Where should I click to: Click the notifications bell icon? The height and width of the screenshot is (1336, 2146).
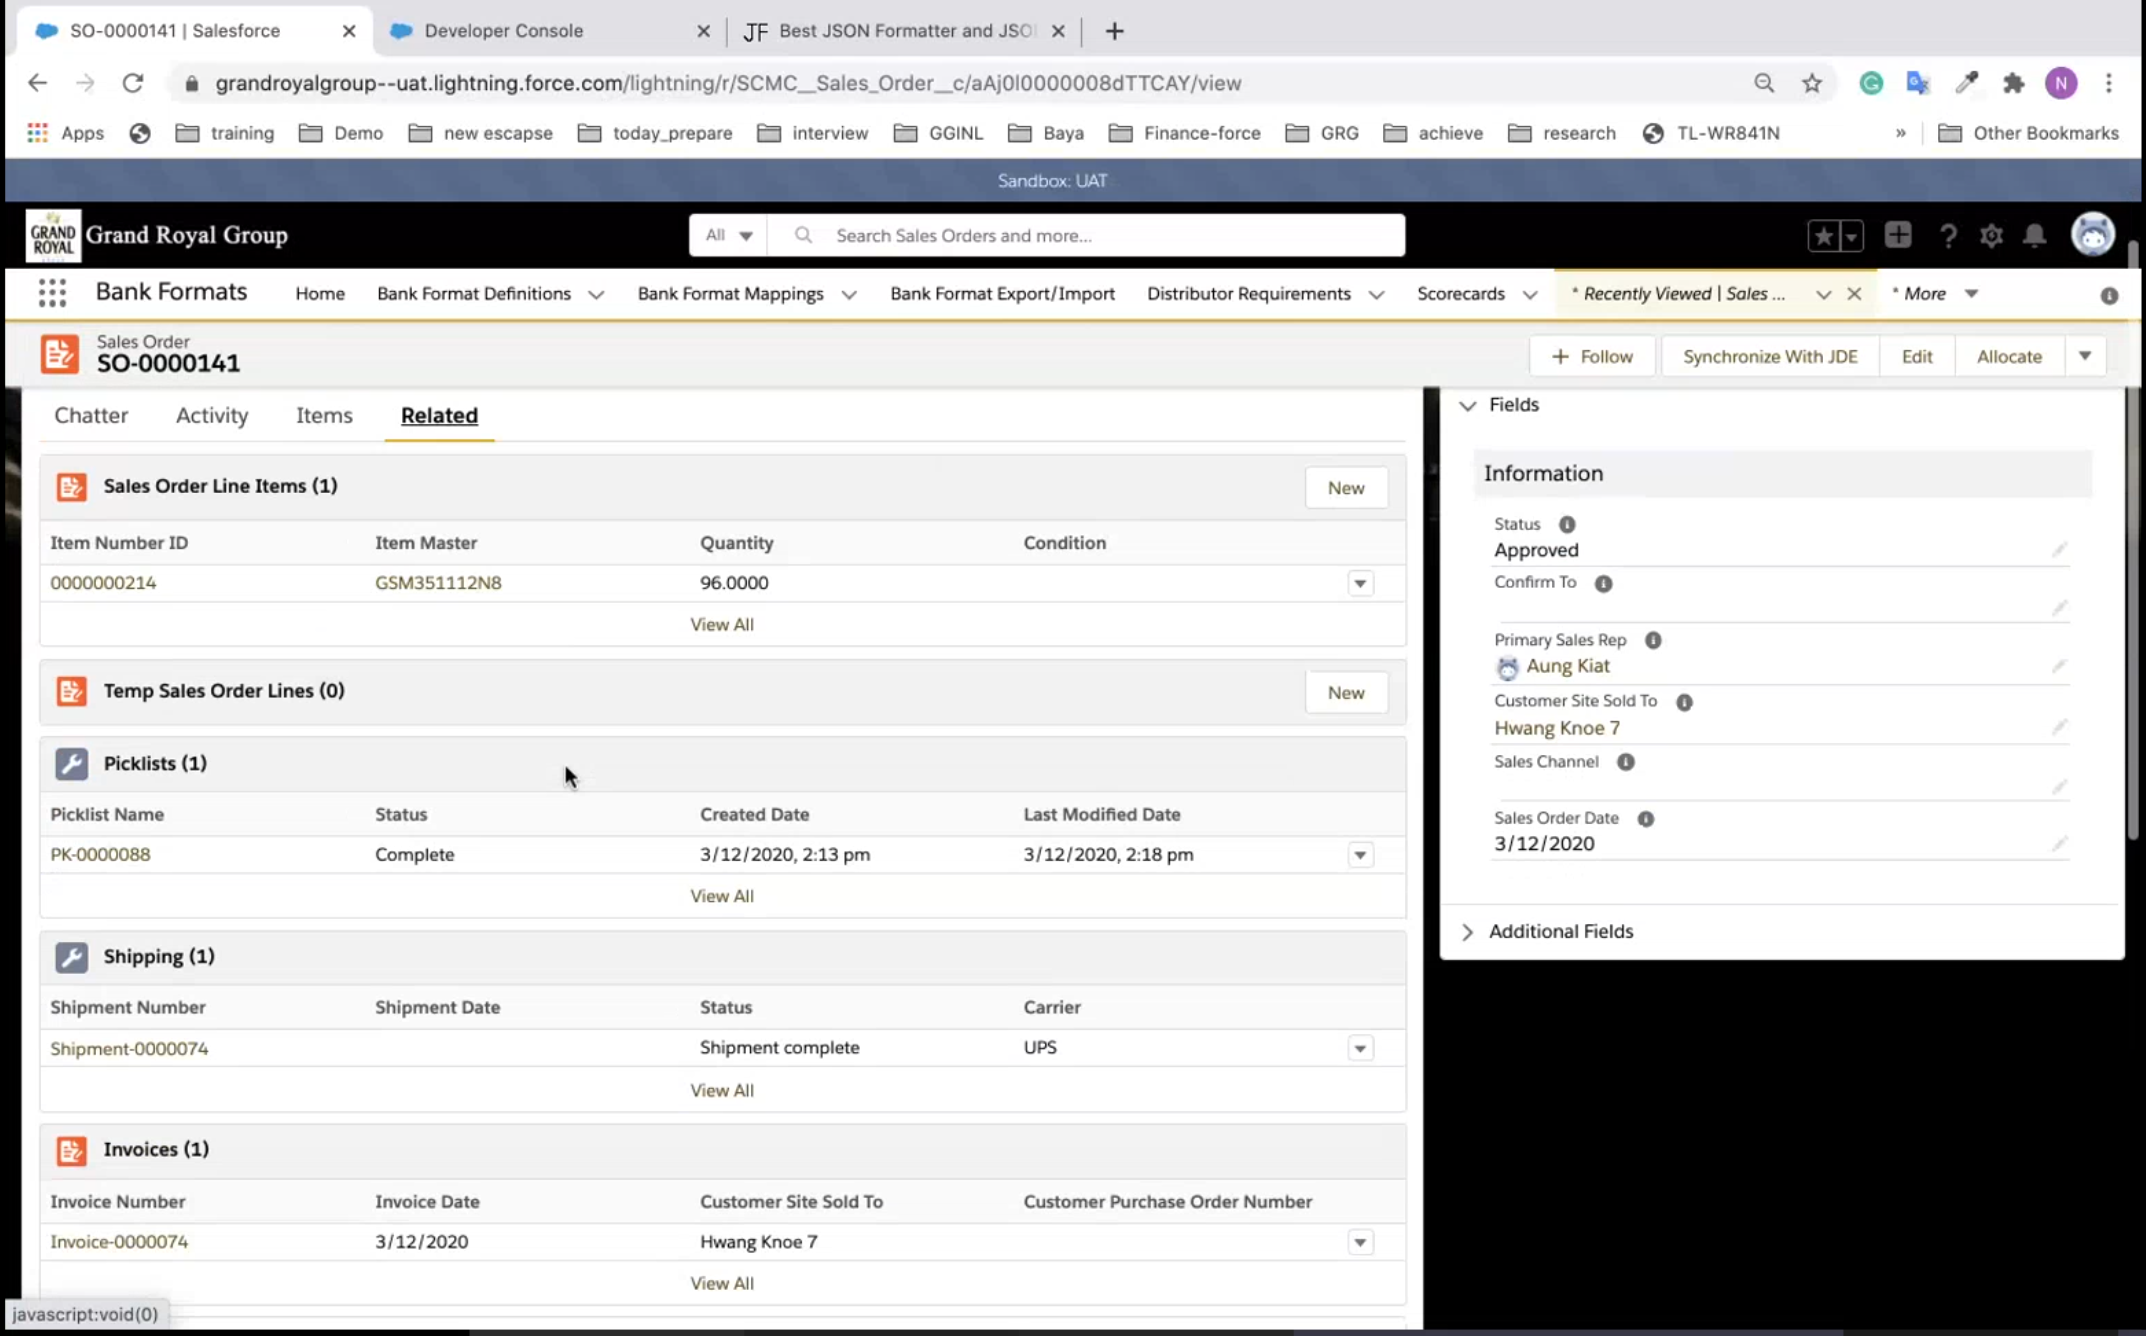click(x=2034, y=236)
